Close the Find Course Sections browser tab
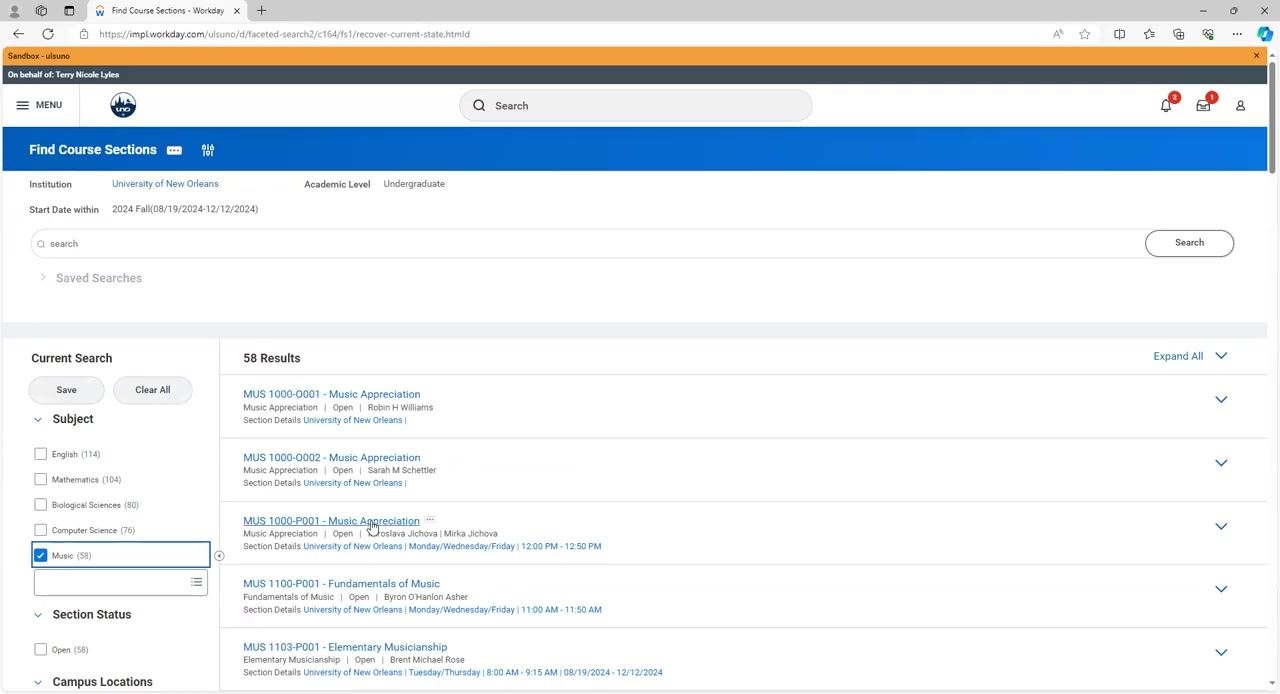This screenshot has height=694, width=1280. coord(237,10)
